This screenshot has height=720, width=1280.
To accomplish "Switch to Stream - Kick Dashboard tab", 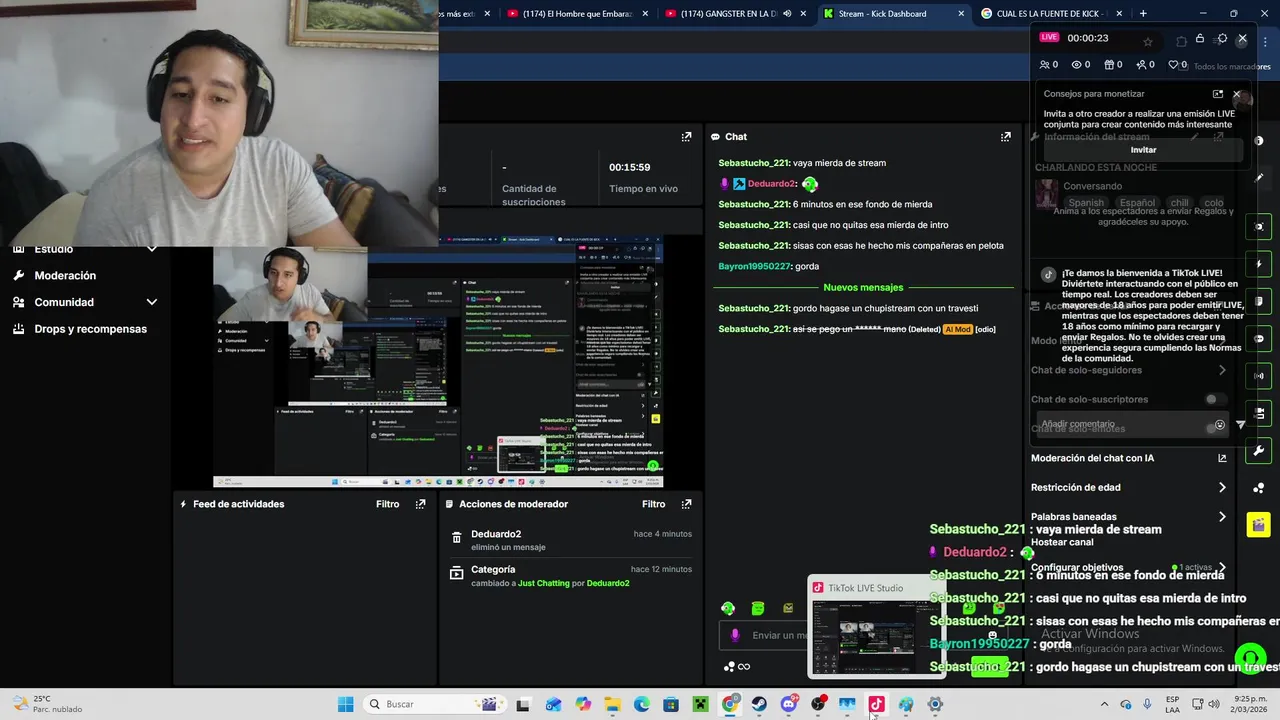I will [893, 14].
